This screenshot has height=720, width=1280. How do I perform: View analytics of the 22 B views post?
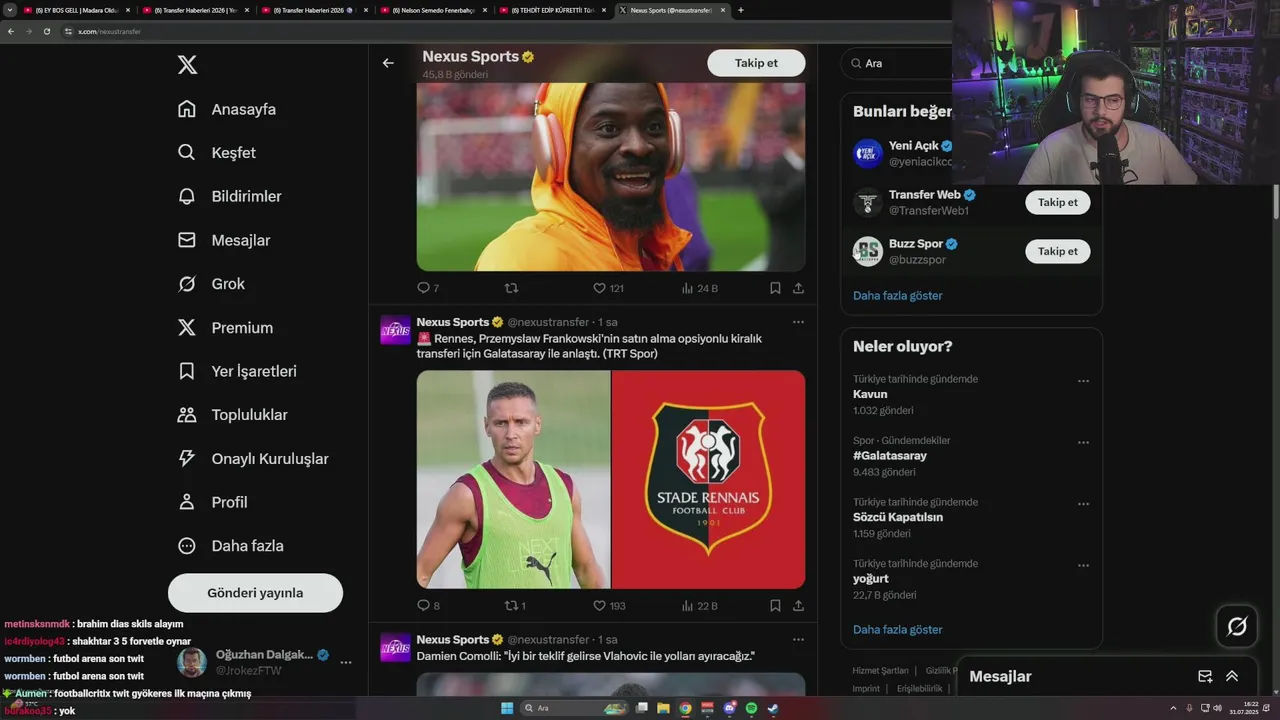[x=700, y=605]
